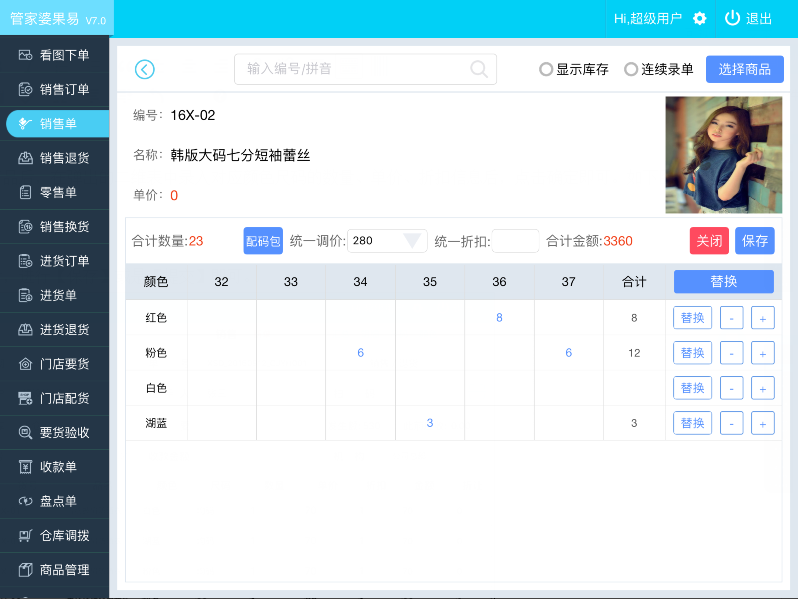Click the 收款单 sidebar icon
The image size is (798, 599).
click(x=25, y=467)
